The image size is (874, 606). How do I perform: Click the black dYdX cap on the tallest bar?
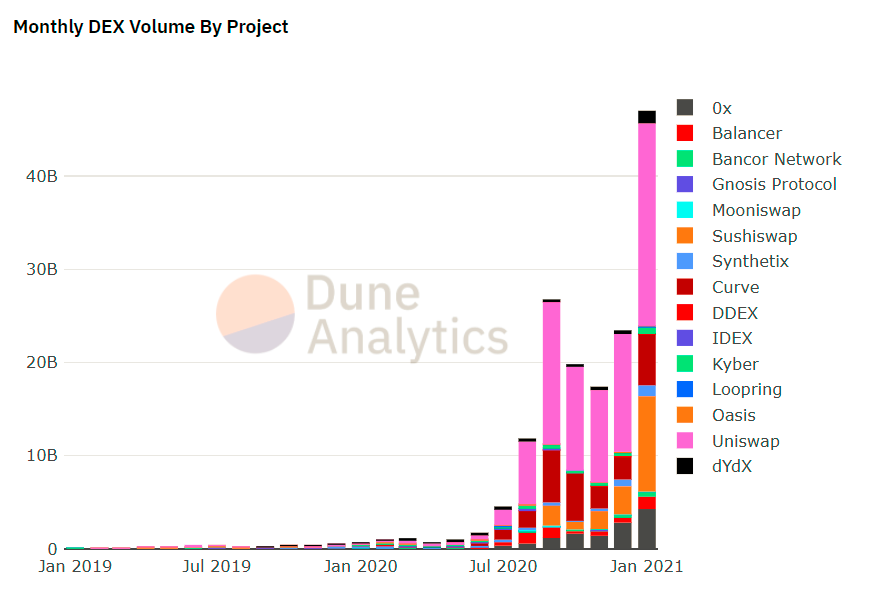pyautogui.click(x=647, y=117)
